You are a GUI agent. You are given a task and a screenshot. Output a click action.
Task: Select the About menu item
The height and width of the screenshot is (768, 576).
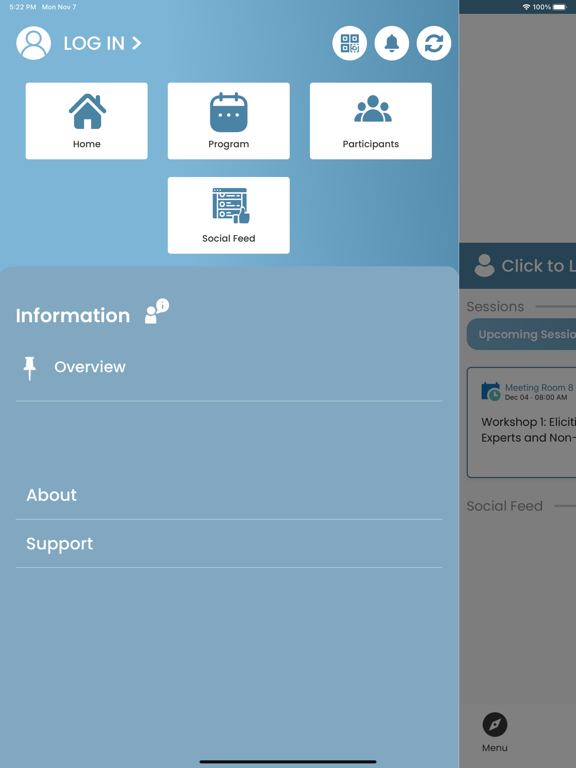click(229, 495)
